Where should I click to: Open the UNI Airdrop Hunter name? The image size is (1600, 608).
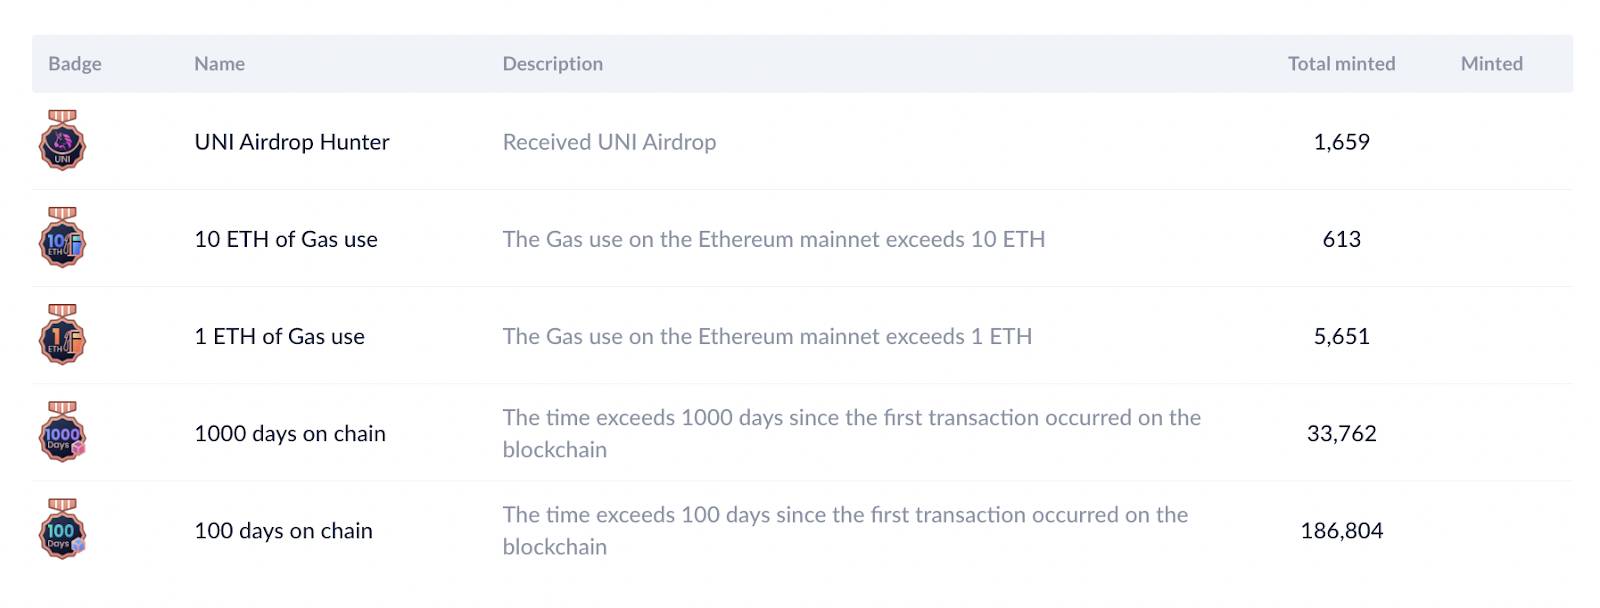pos(292,142)
